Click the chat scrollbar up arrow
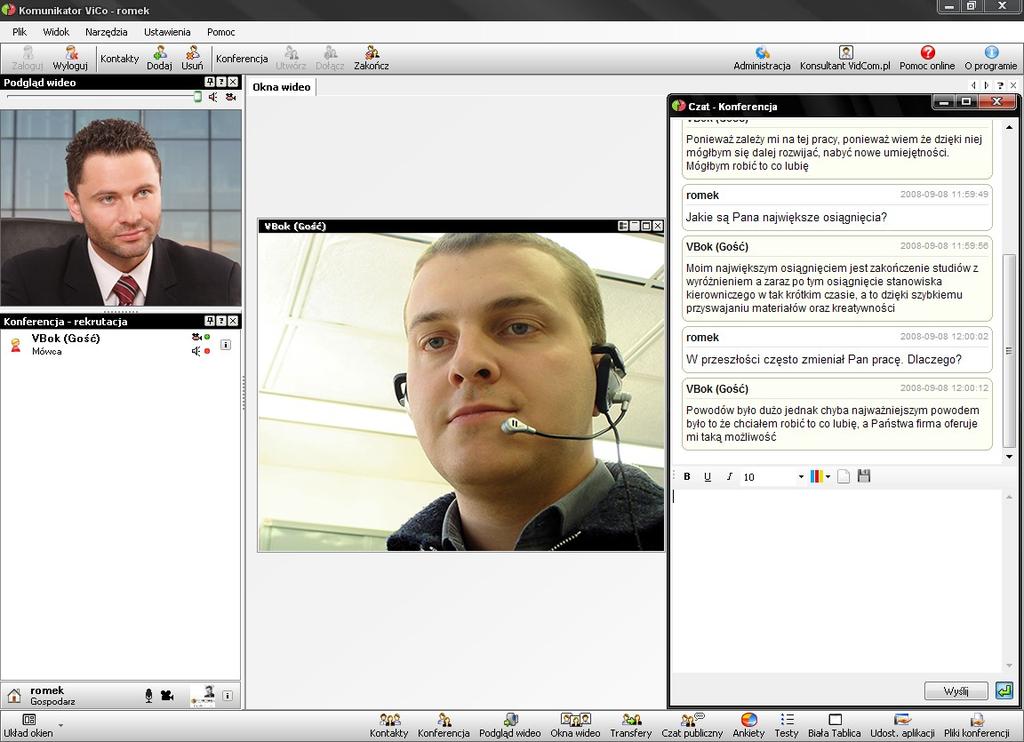1024x742 pixels. click(x=1009, y=127)
